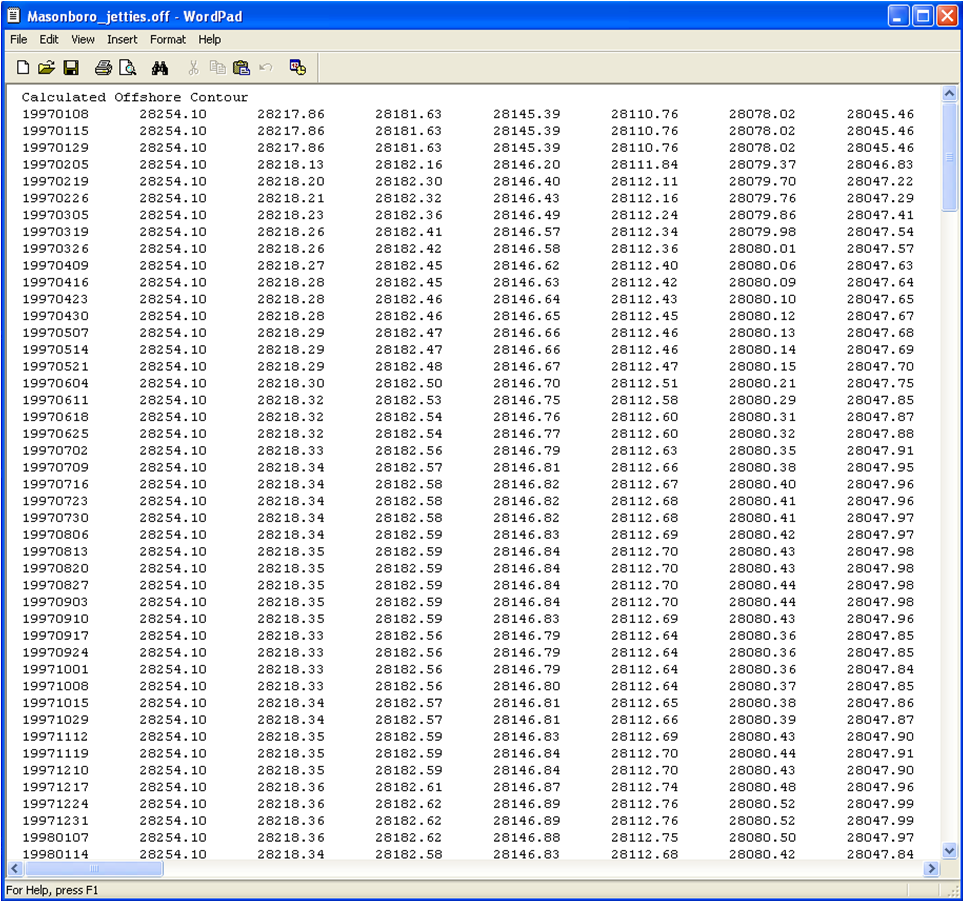Click value 28182.30 in the 19970219 row
Screen dimensions: 964x902
coord(409,181)
